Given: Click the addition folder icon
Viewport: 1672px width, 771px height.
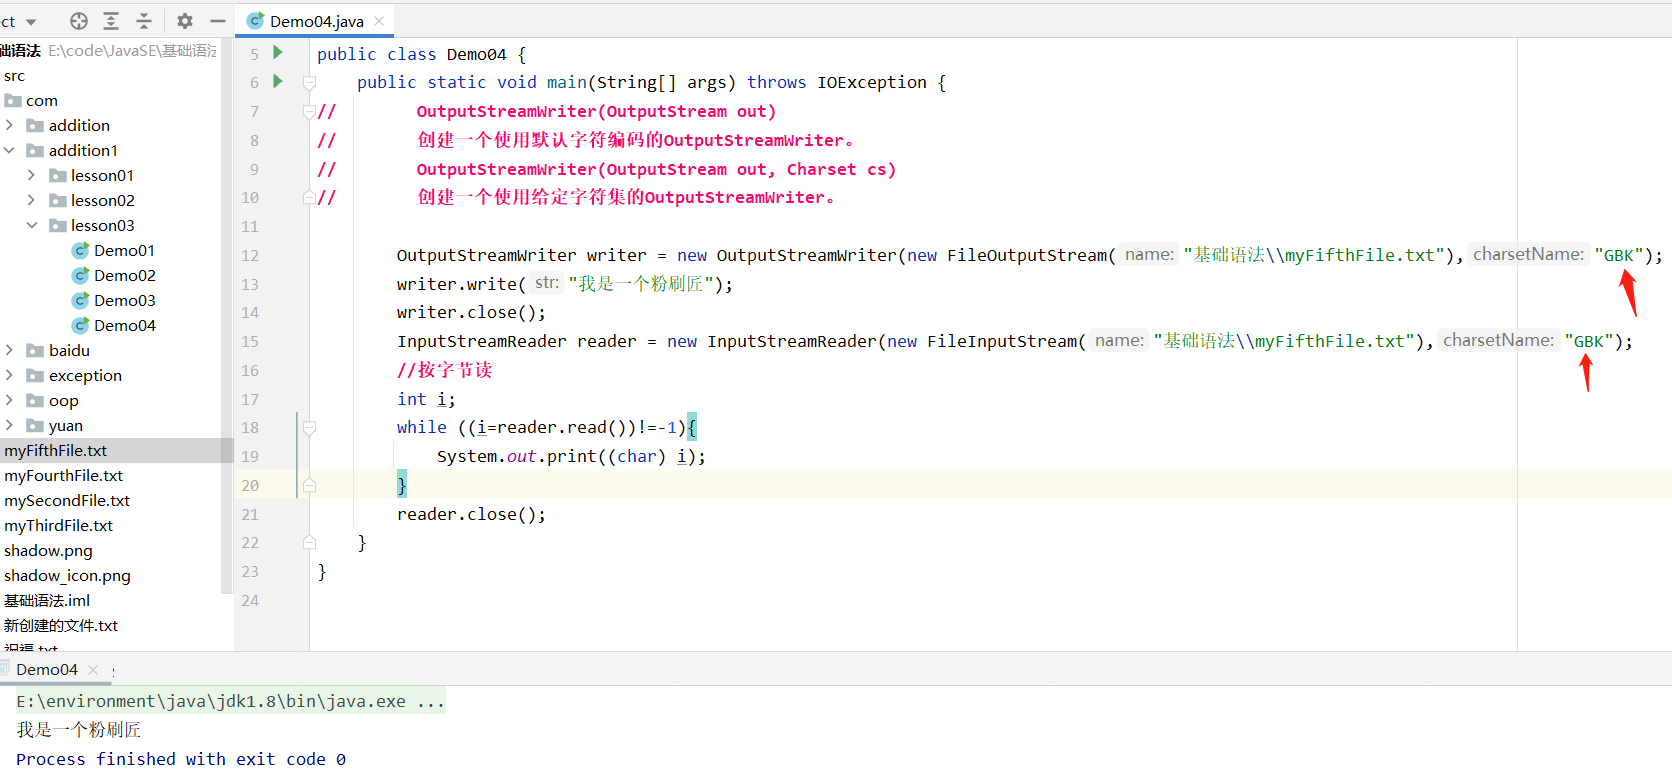Looking at the screenshot, I should (x=35, y=125).
